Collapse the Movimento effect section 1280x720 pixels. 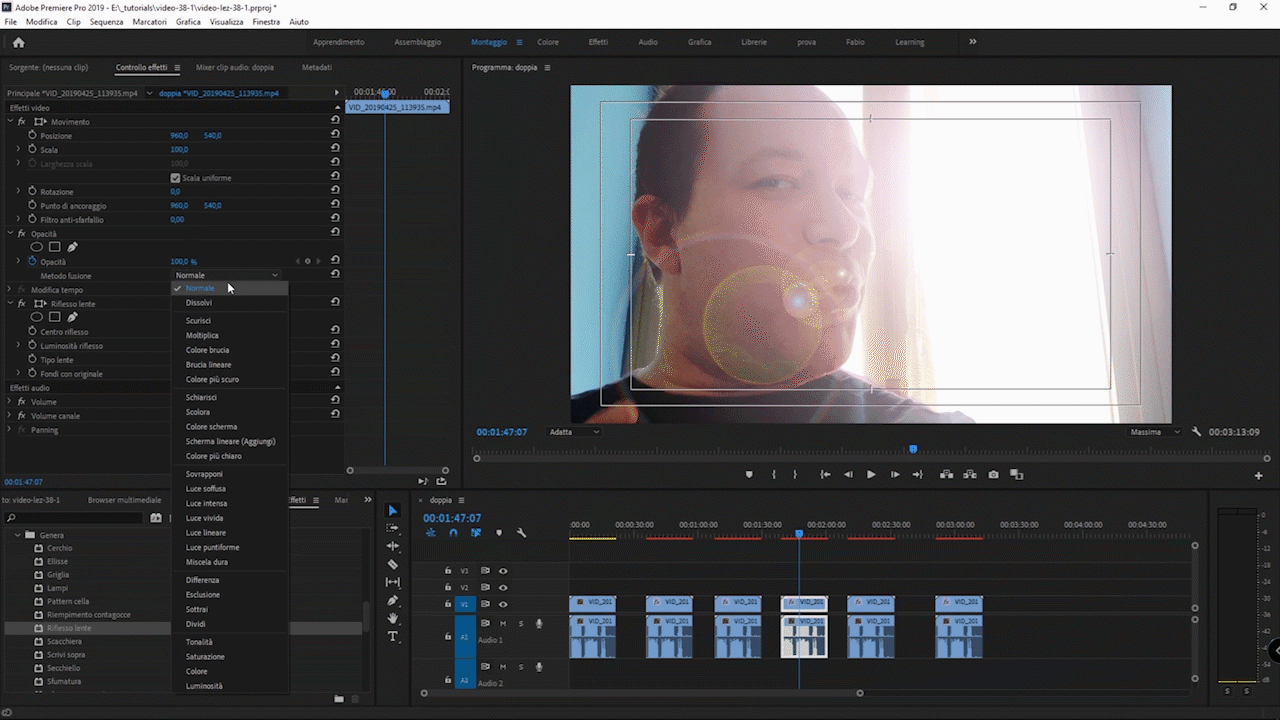click(x=10, y=122)
